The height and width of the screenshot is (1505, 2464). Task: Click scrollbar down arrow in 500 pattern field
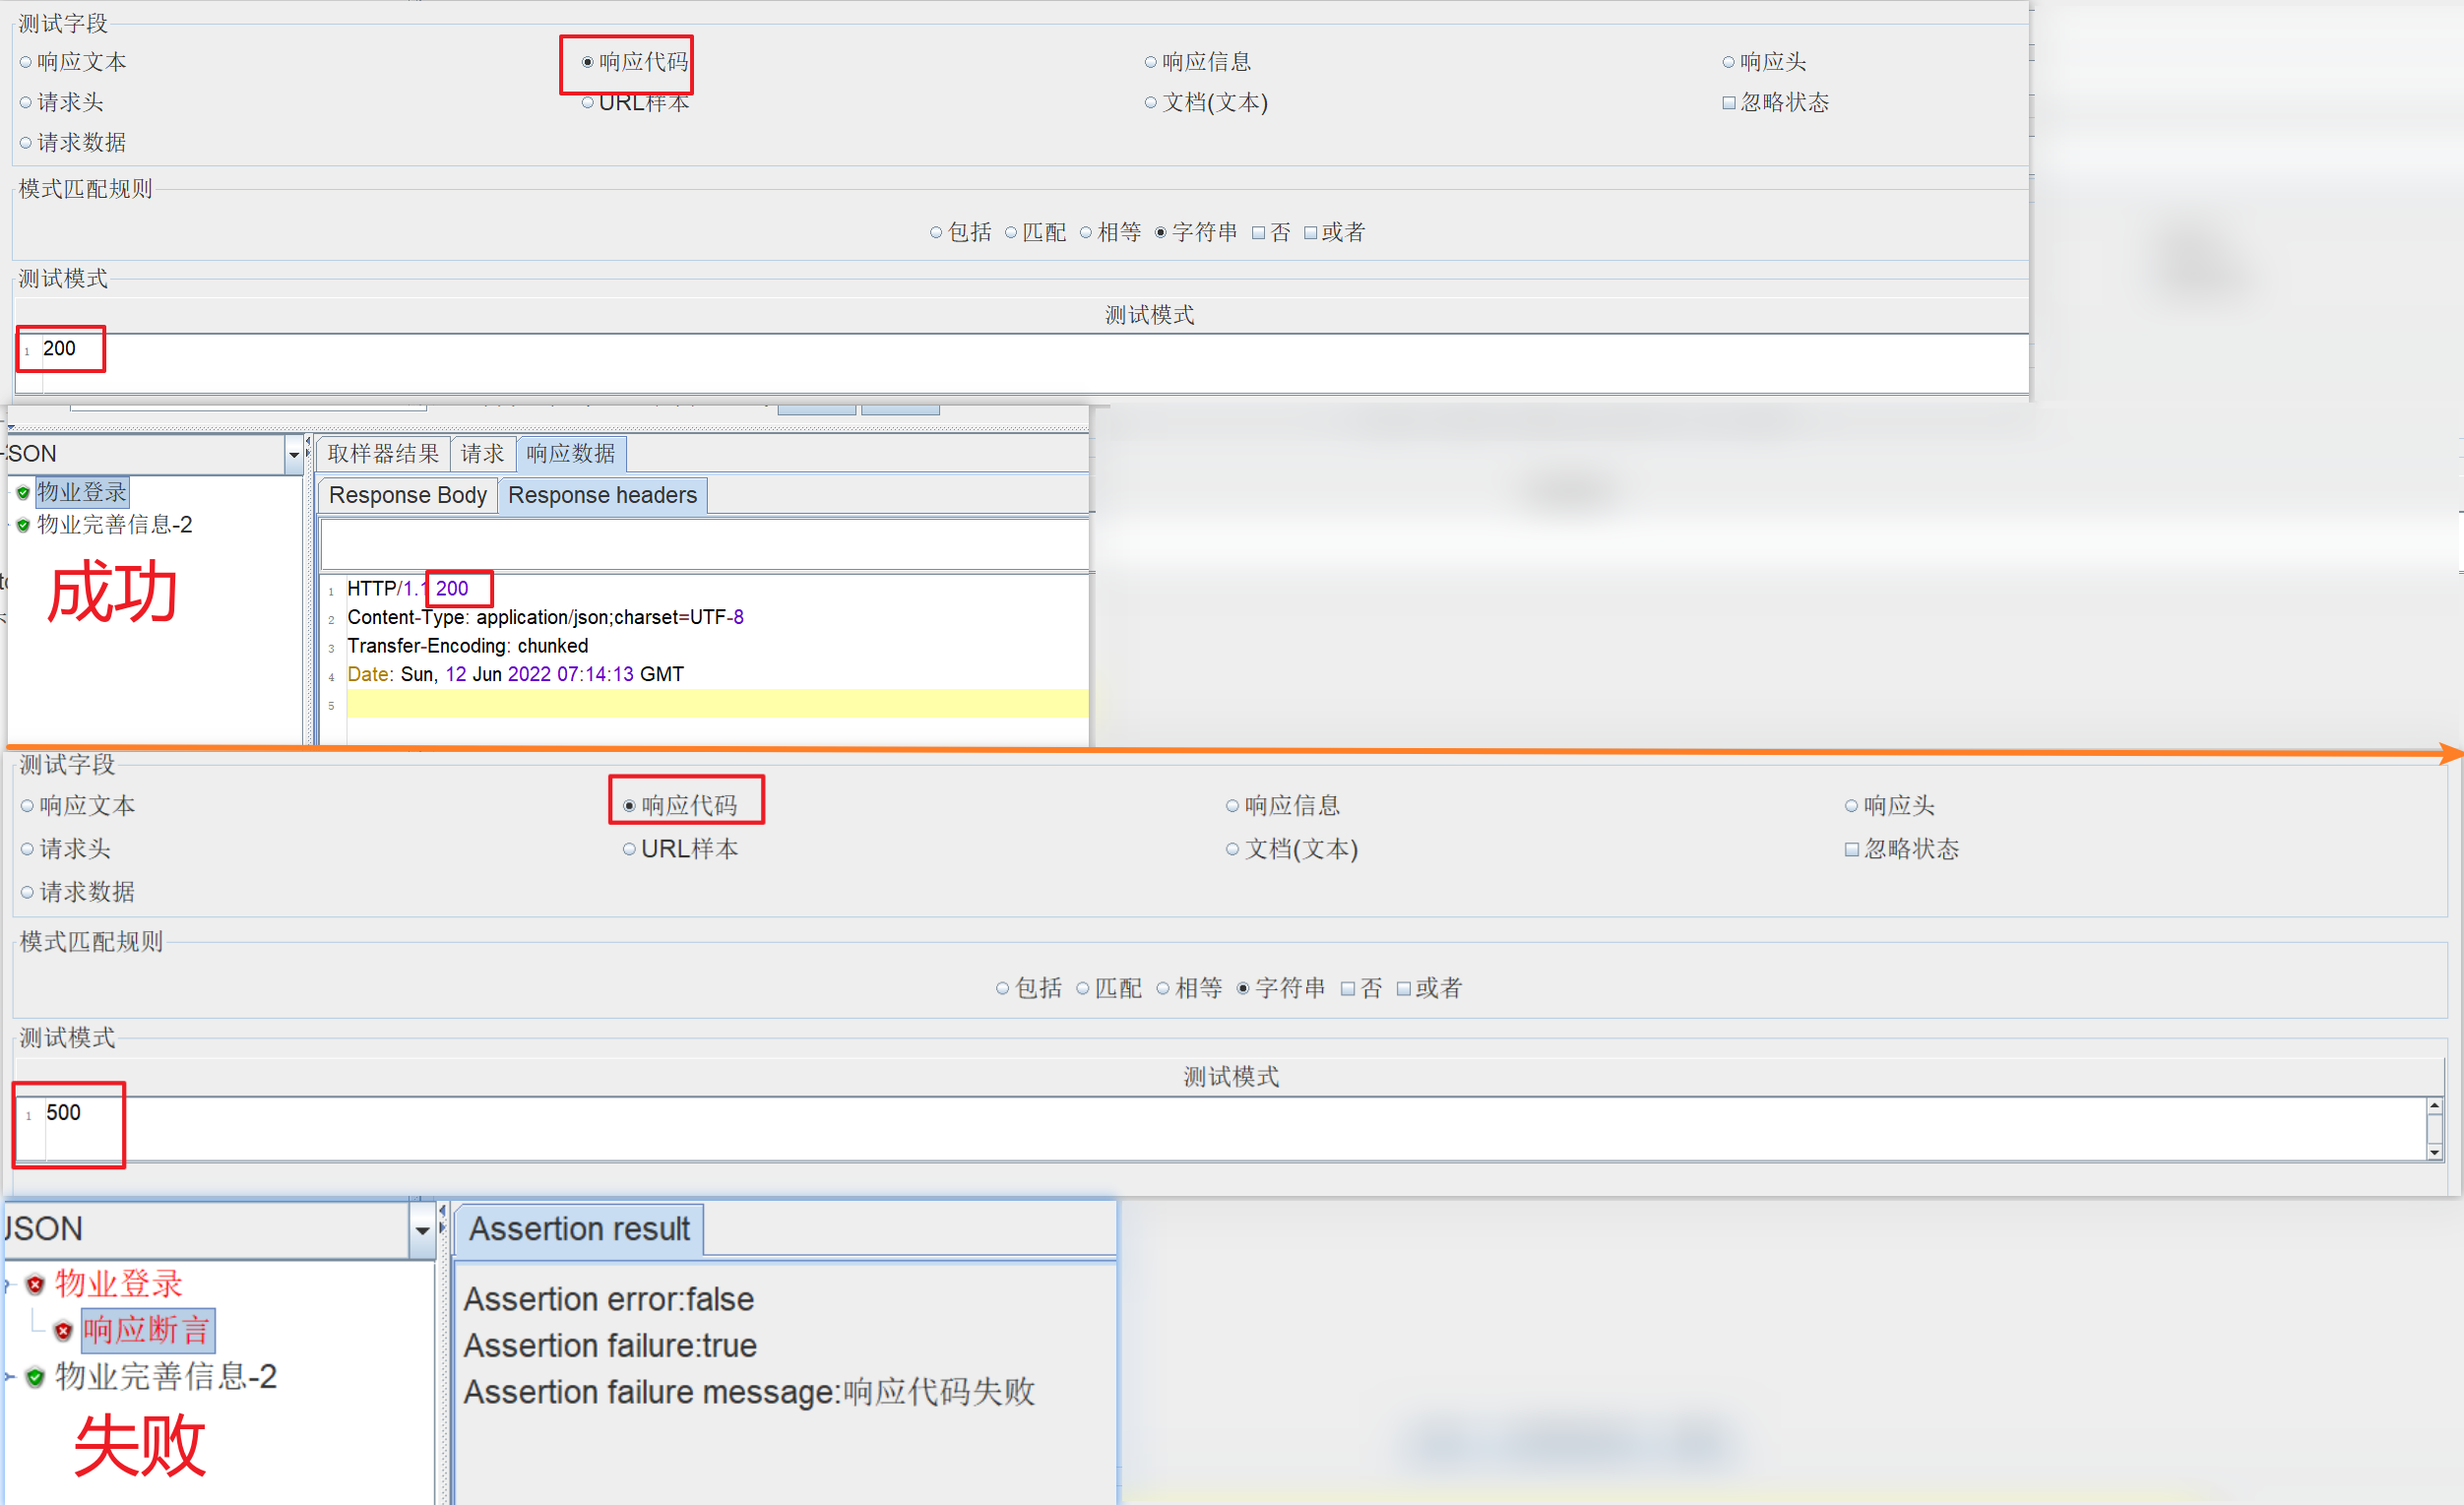(x=2434, y=1152)
